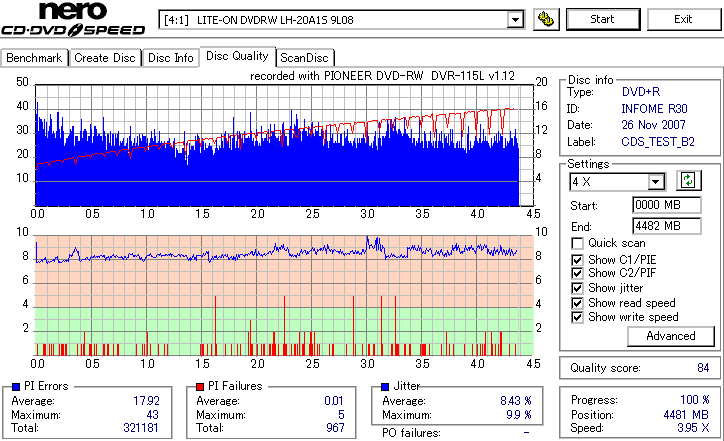
Task: Click PI Failures average 0.01
Action: point(334,401)
